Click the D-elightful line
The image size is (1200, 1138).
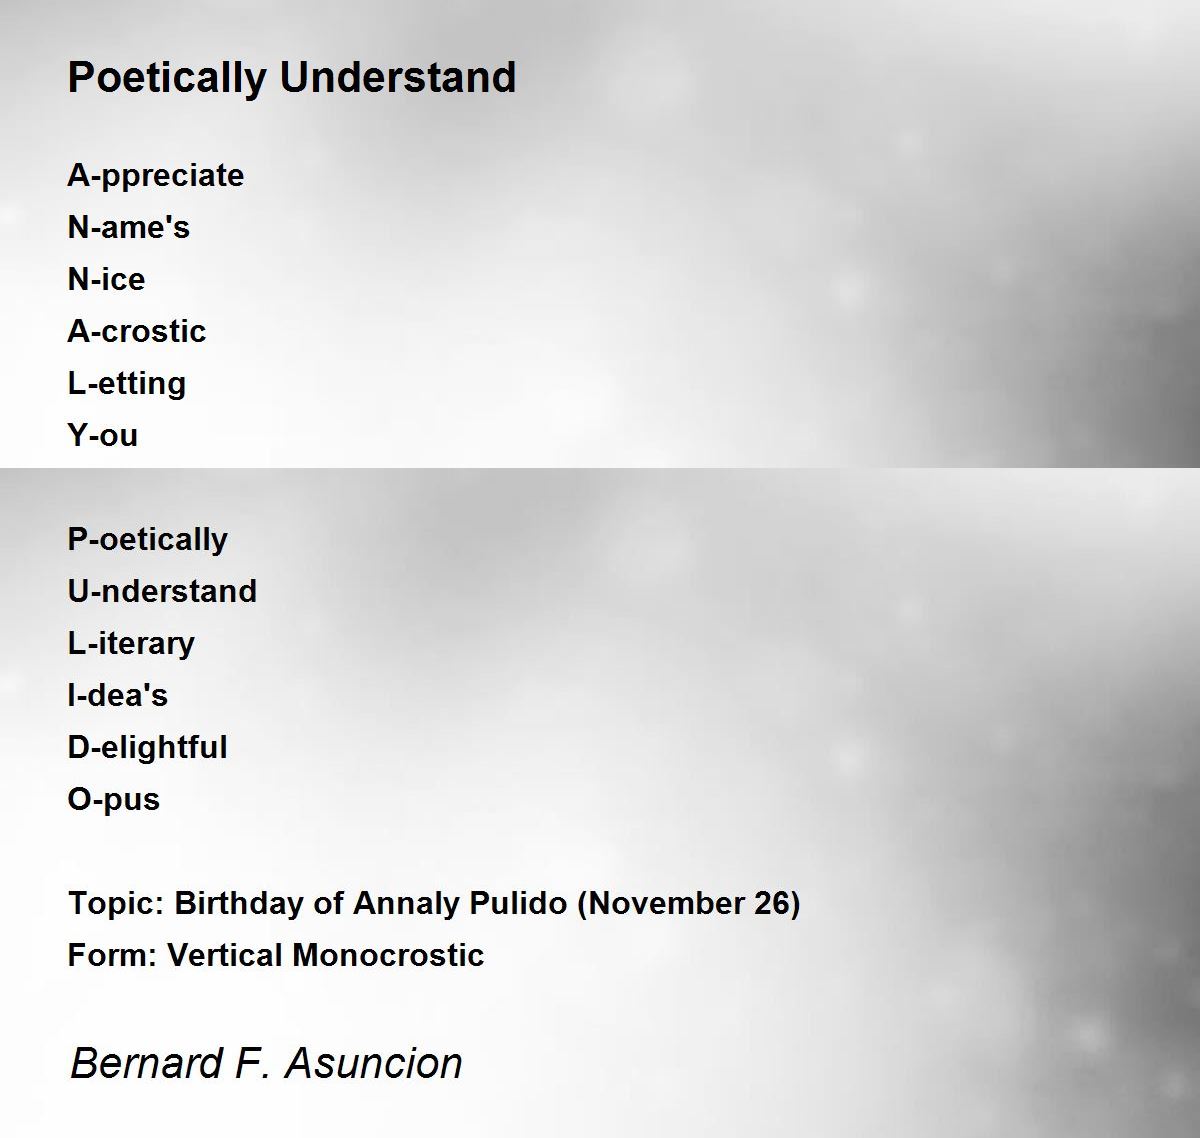148,748
